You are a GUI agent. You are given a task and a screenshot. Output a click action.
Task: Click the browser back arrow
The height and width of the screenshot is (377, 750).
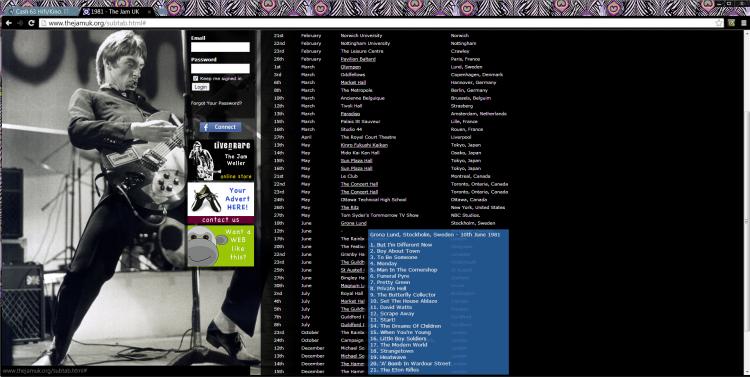pos(9,23)
